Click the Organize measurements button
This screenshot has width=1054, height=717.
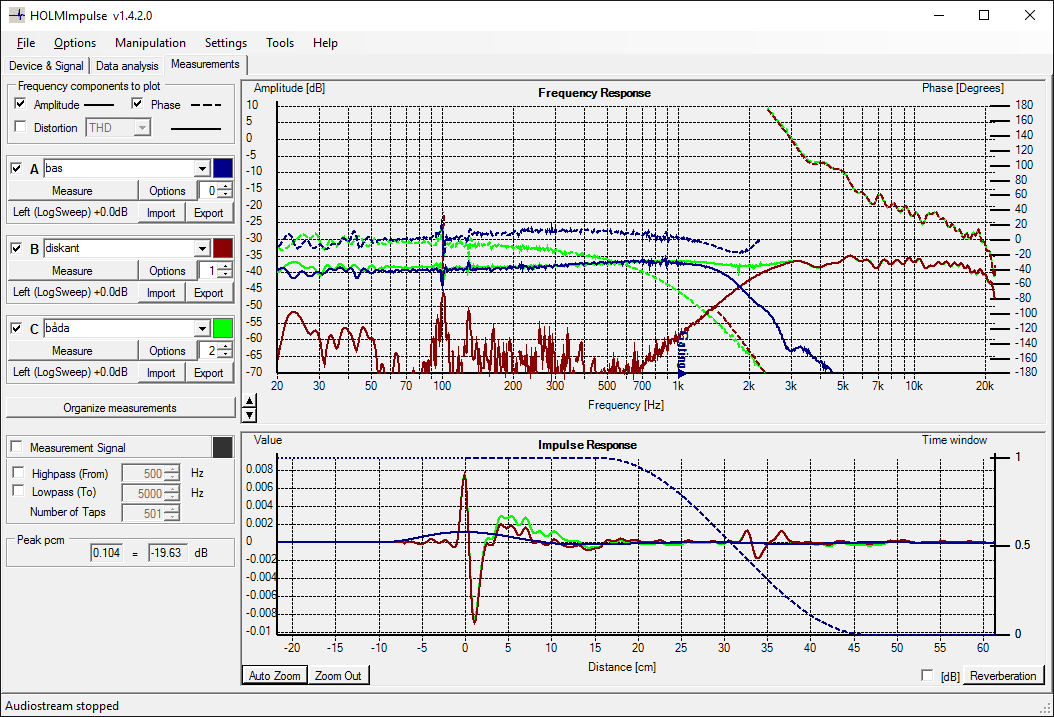[x=120, y=408]
